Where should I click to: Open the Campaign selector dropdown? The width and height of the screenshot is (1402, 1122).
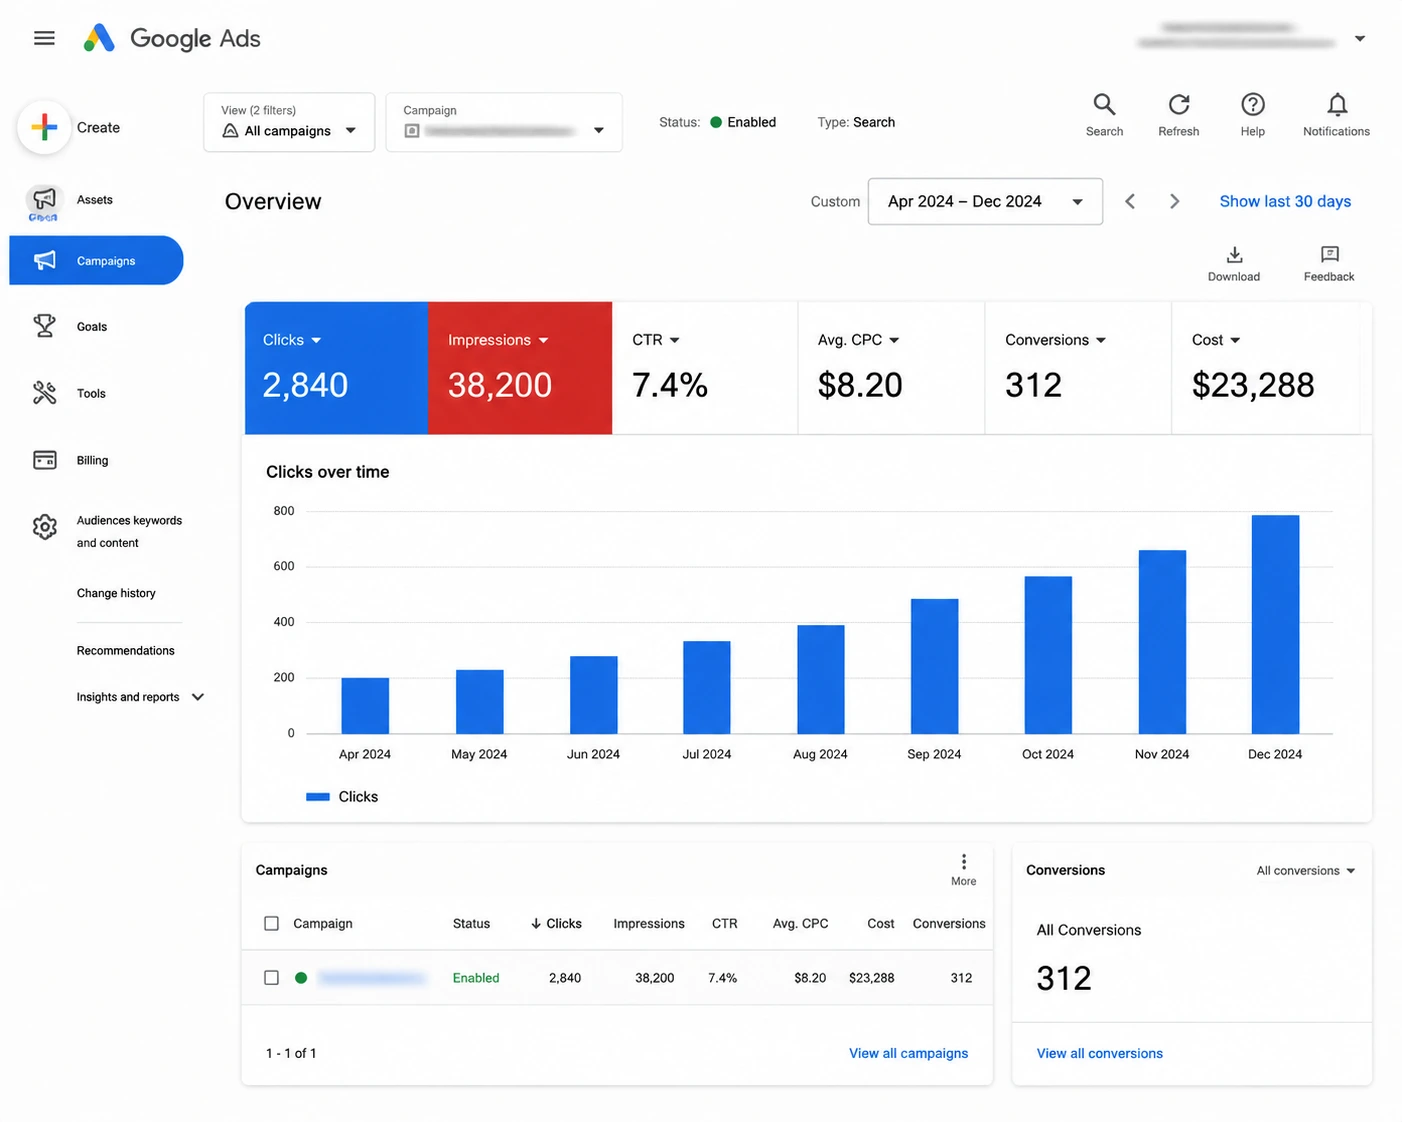pos(504,122)
